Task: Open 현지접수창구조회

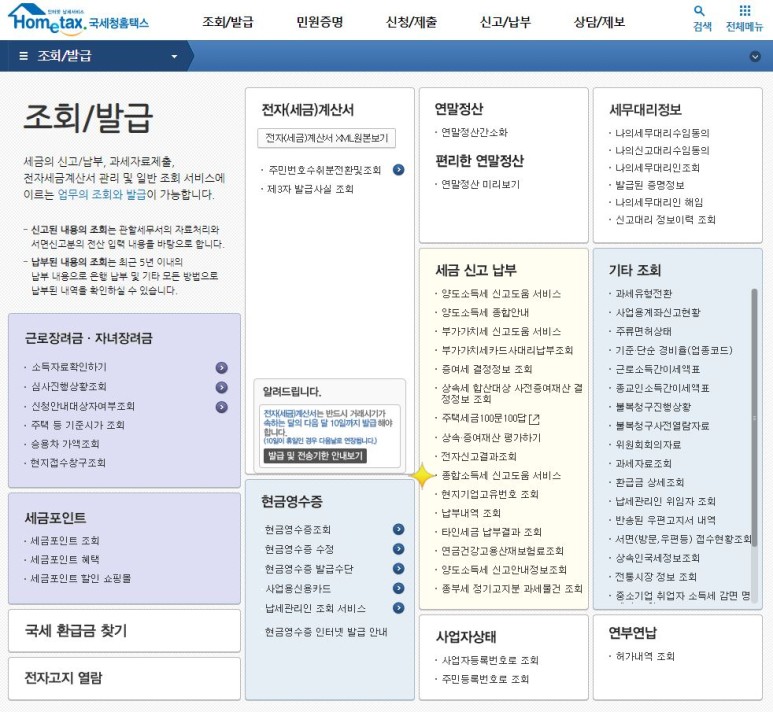Action: point(68,463)
